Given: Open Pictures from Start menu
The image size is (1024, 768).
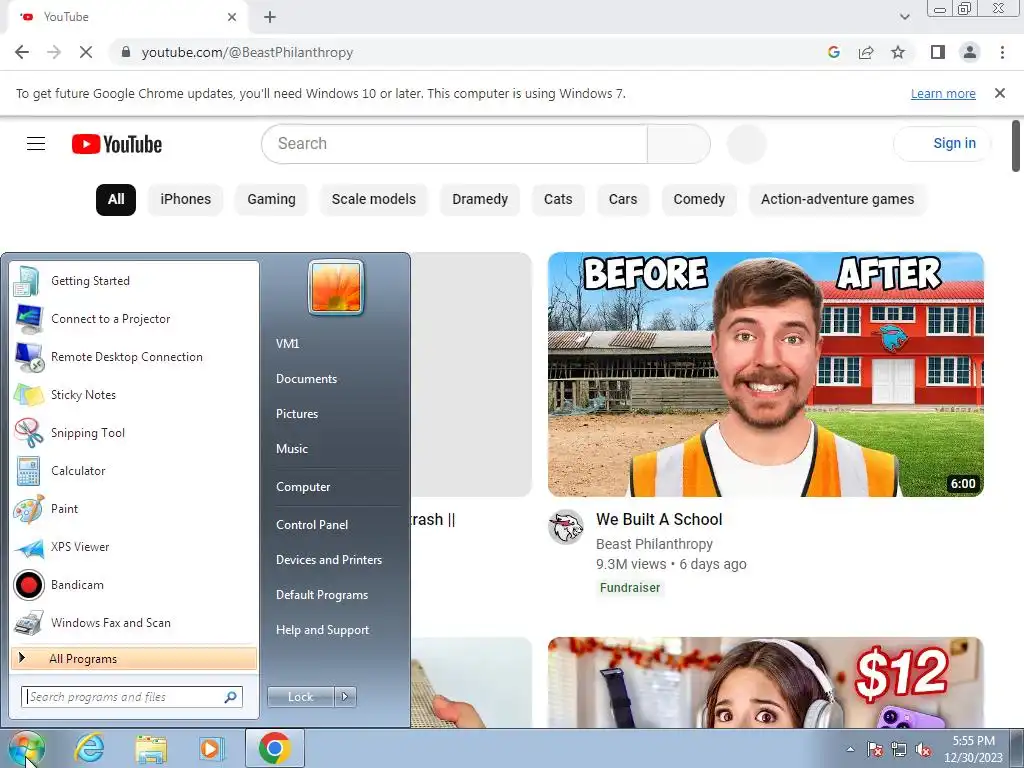Looking at the screenshot, I should pyautogui.click(x=297, y=414).
